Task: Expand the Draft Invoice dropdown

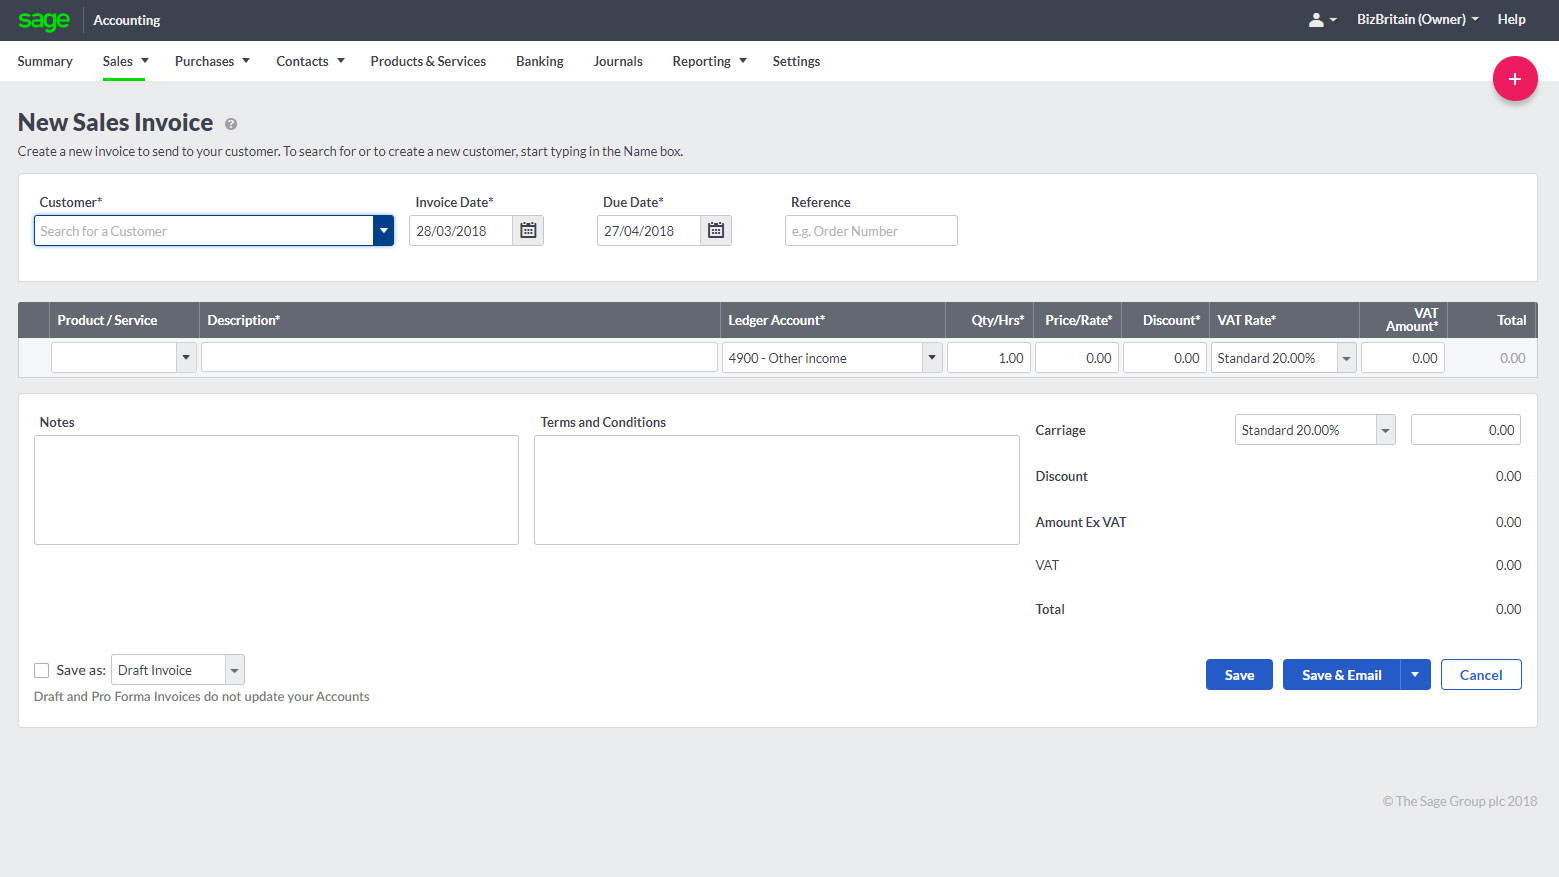Action: (234, 669)
